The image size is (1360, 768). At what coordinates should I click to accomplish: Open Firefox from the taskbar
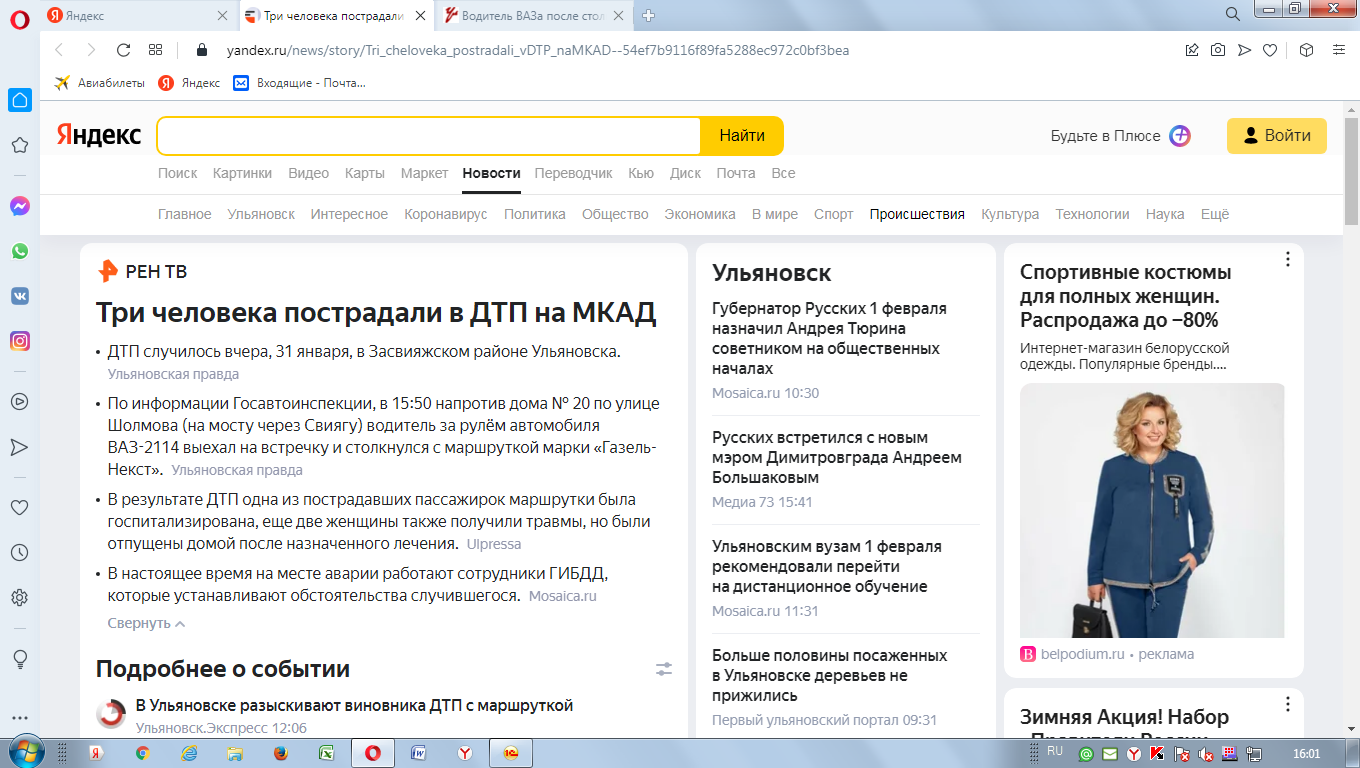(280, 753)
